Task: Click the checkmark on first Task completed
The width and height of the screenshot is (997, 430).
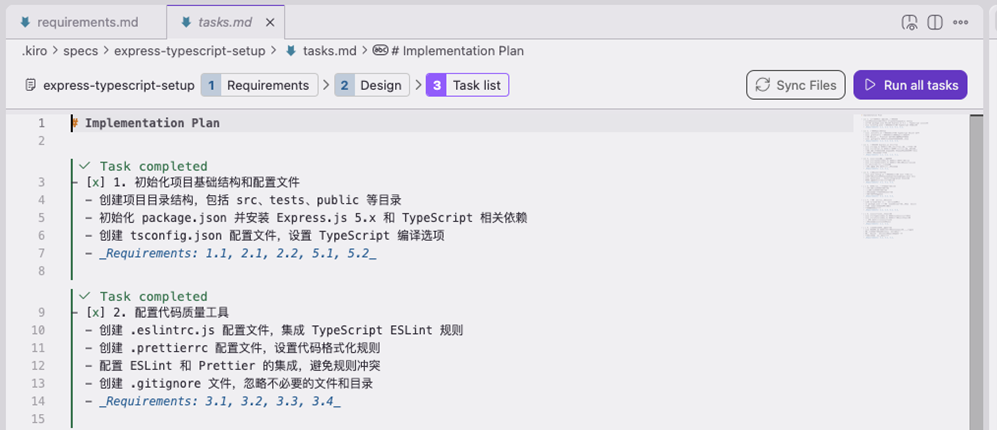Action: click(x=85, y=166)
